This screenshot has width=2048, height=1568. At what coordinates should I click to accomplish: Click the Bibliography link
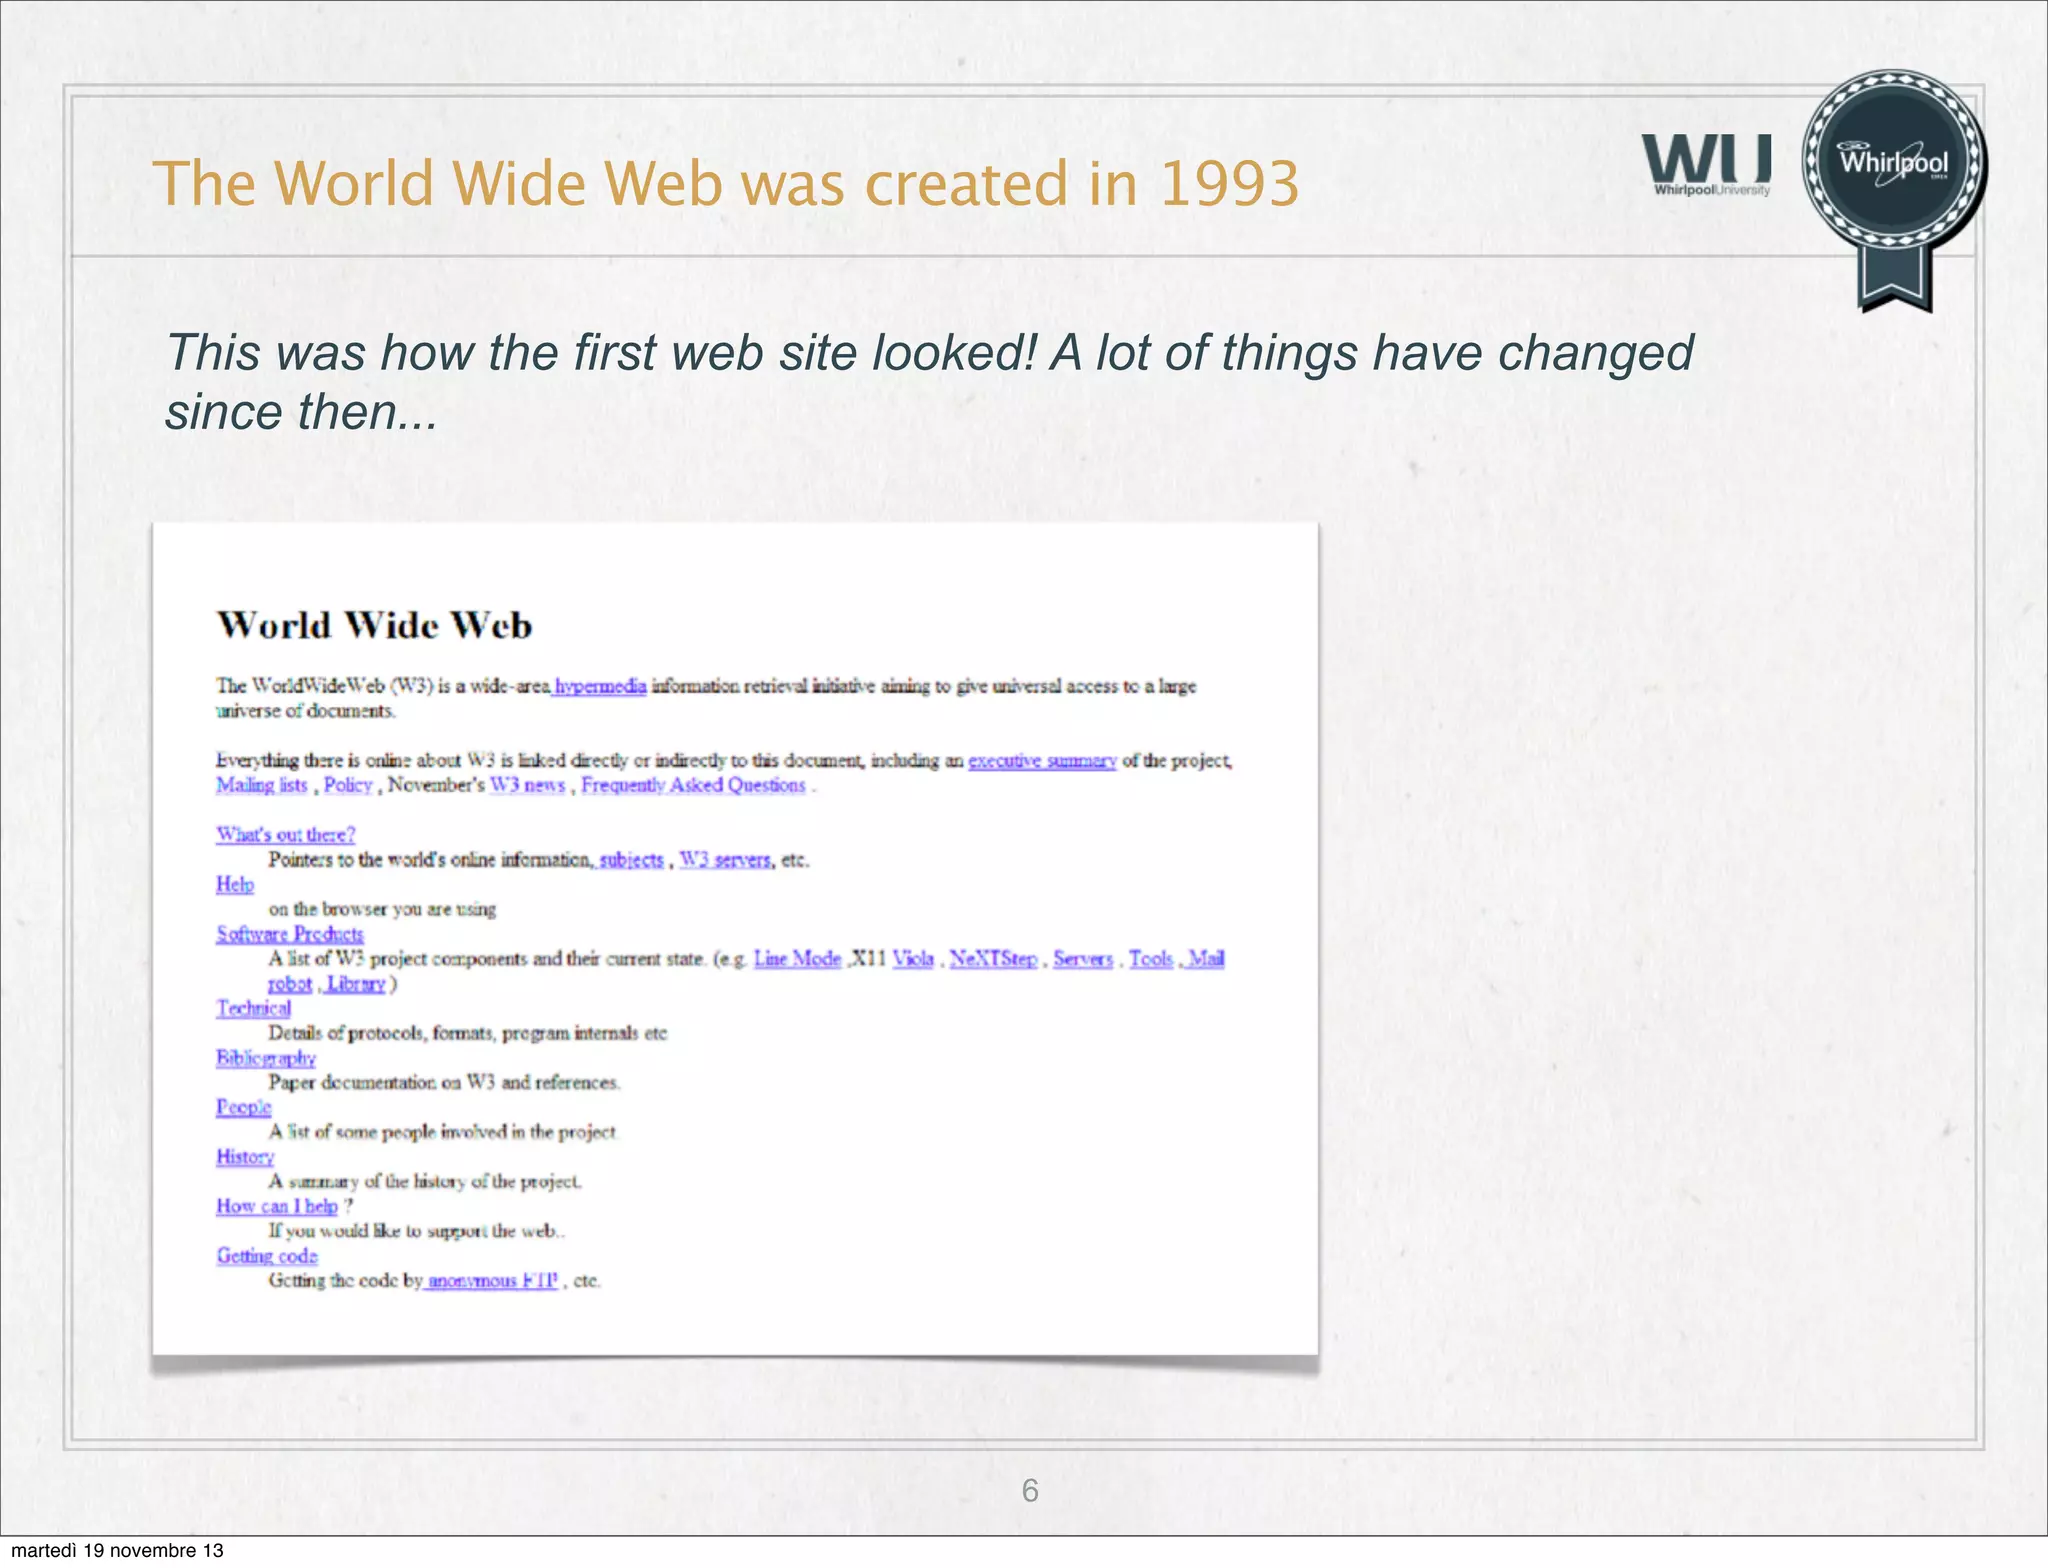click(266, 1058)
